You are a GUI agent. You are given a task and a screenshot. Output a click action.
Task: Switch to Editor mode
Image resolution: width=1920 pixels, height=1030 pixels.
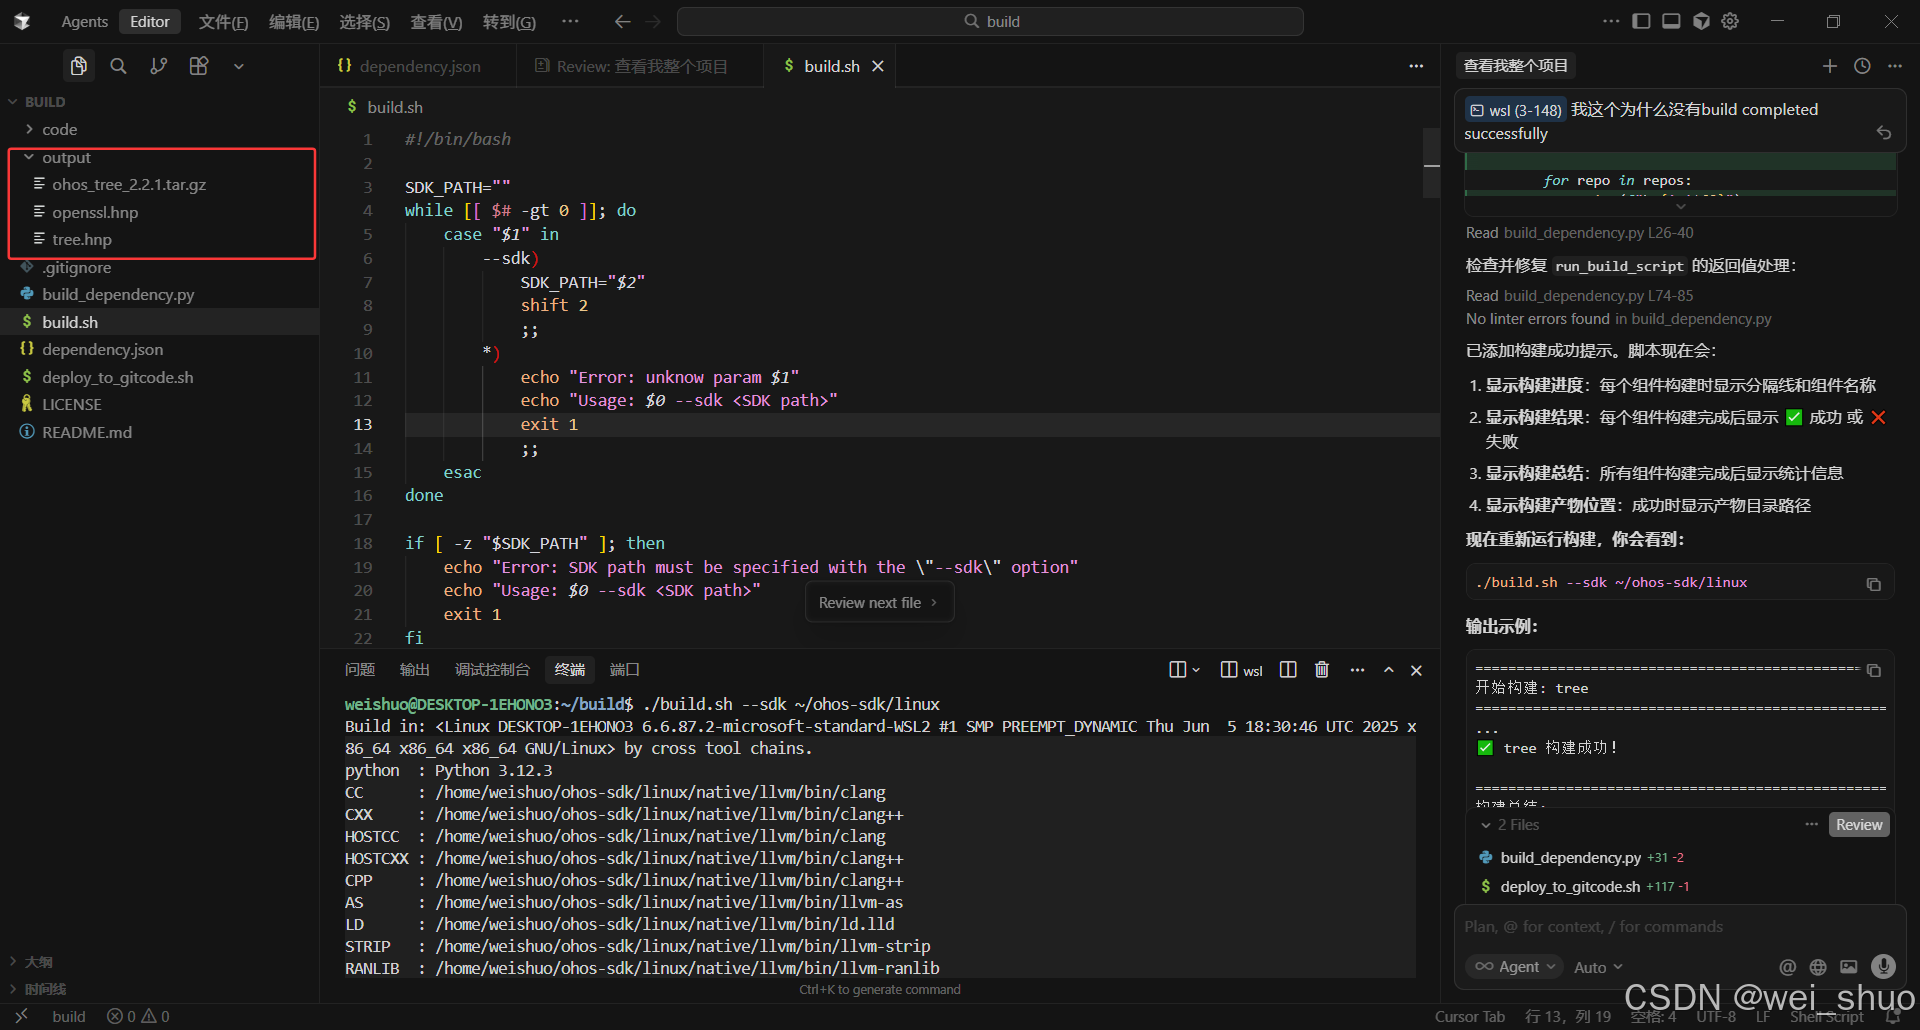coord(150,21)
